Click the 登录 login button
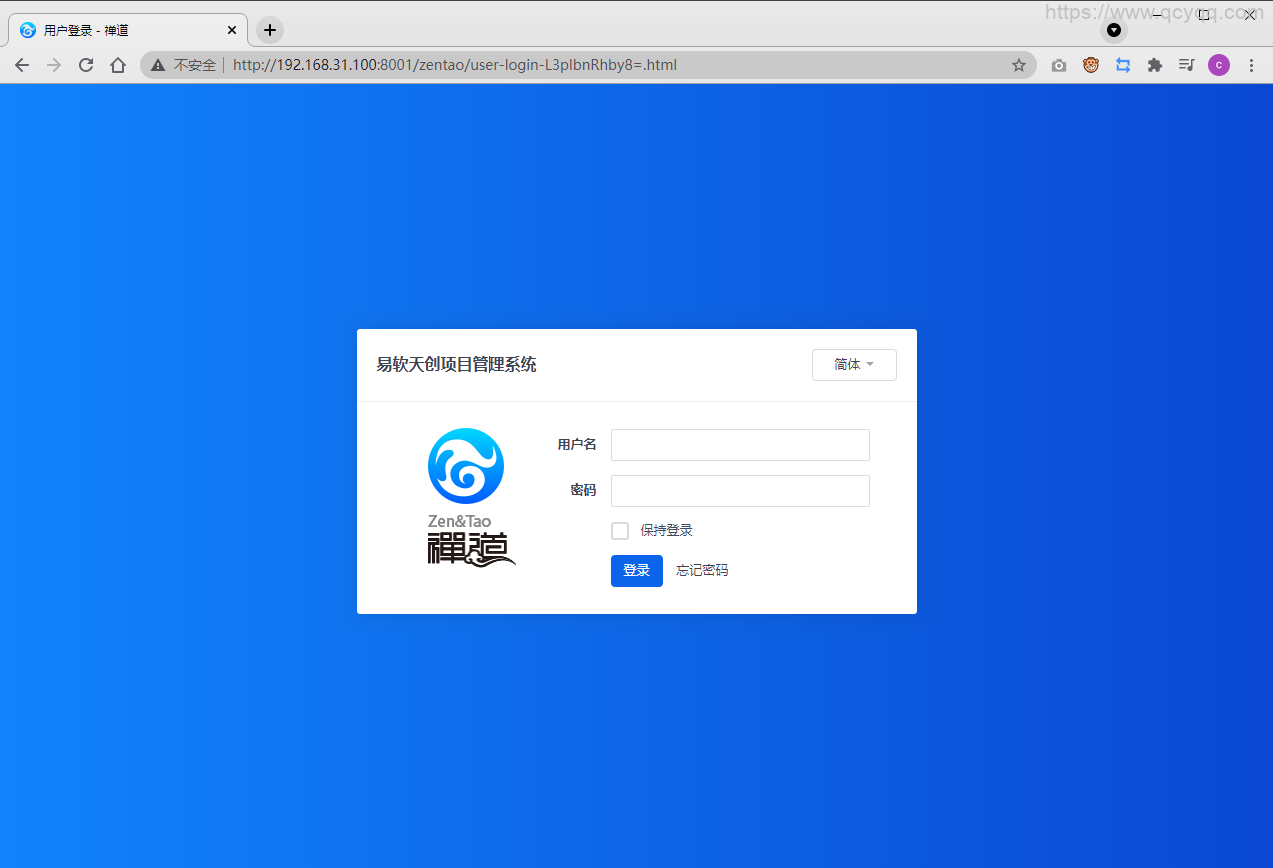The width and height of the screenshot is (1273, 868). 636,570
